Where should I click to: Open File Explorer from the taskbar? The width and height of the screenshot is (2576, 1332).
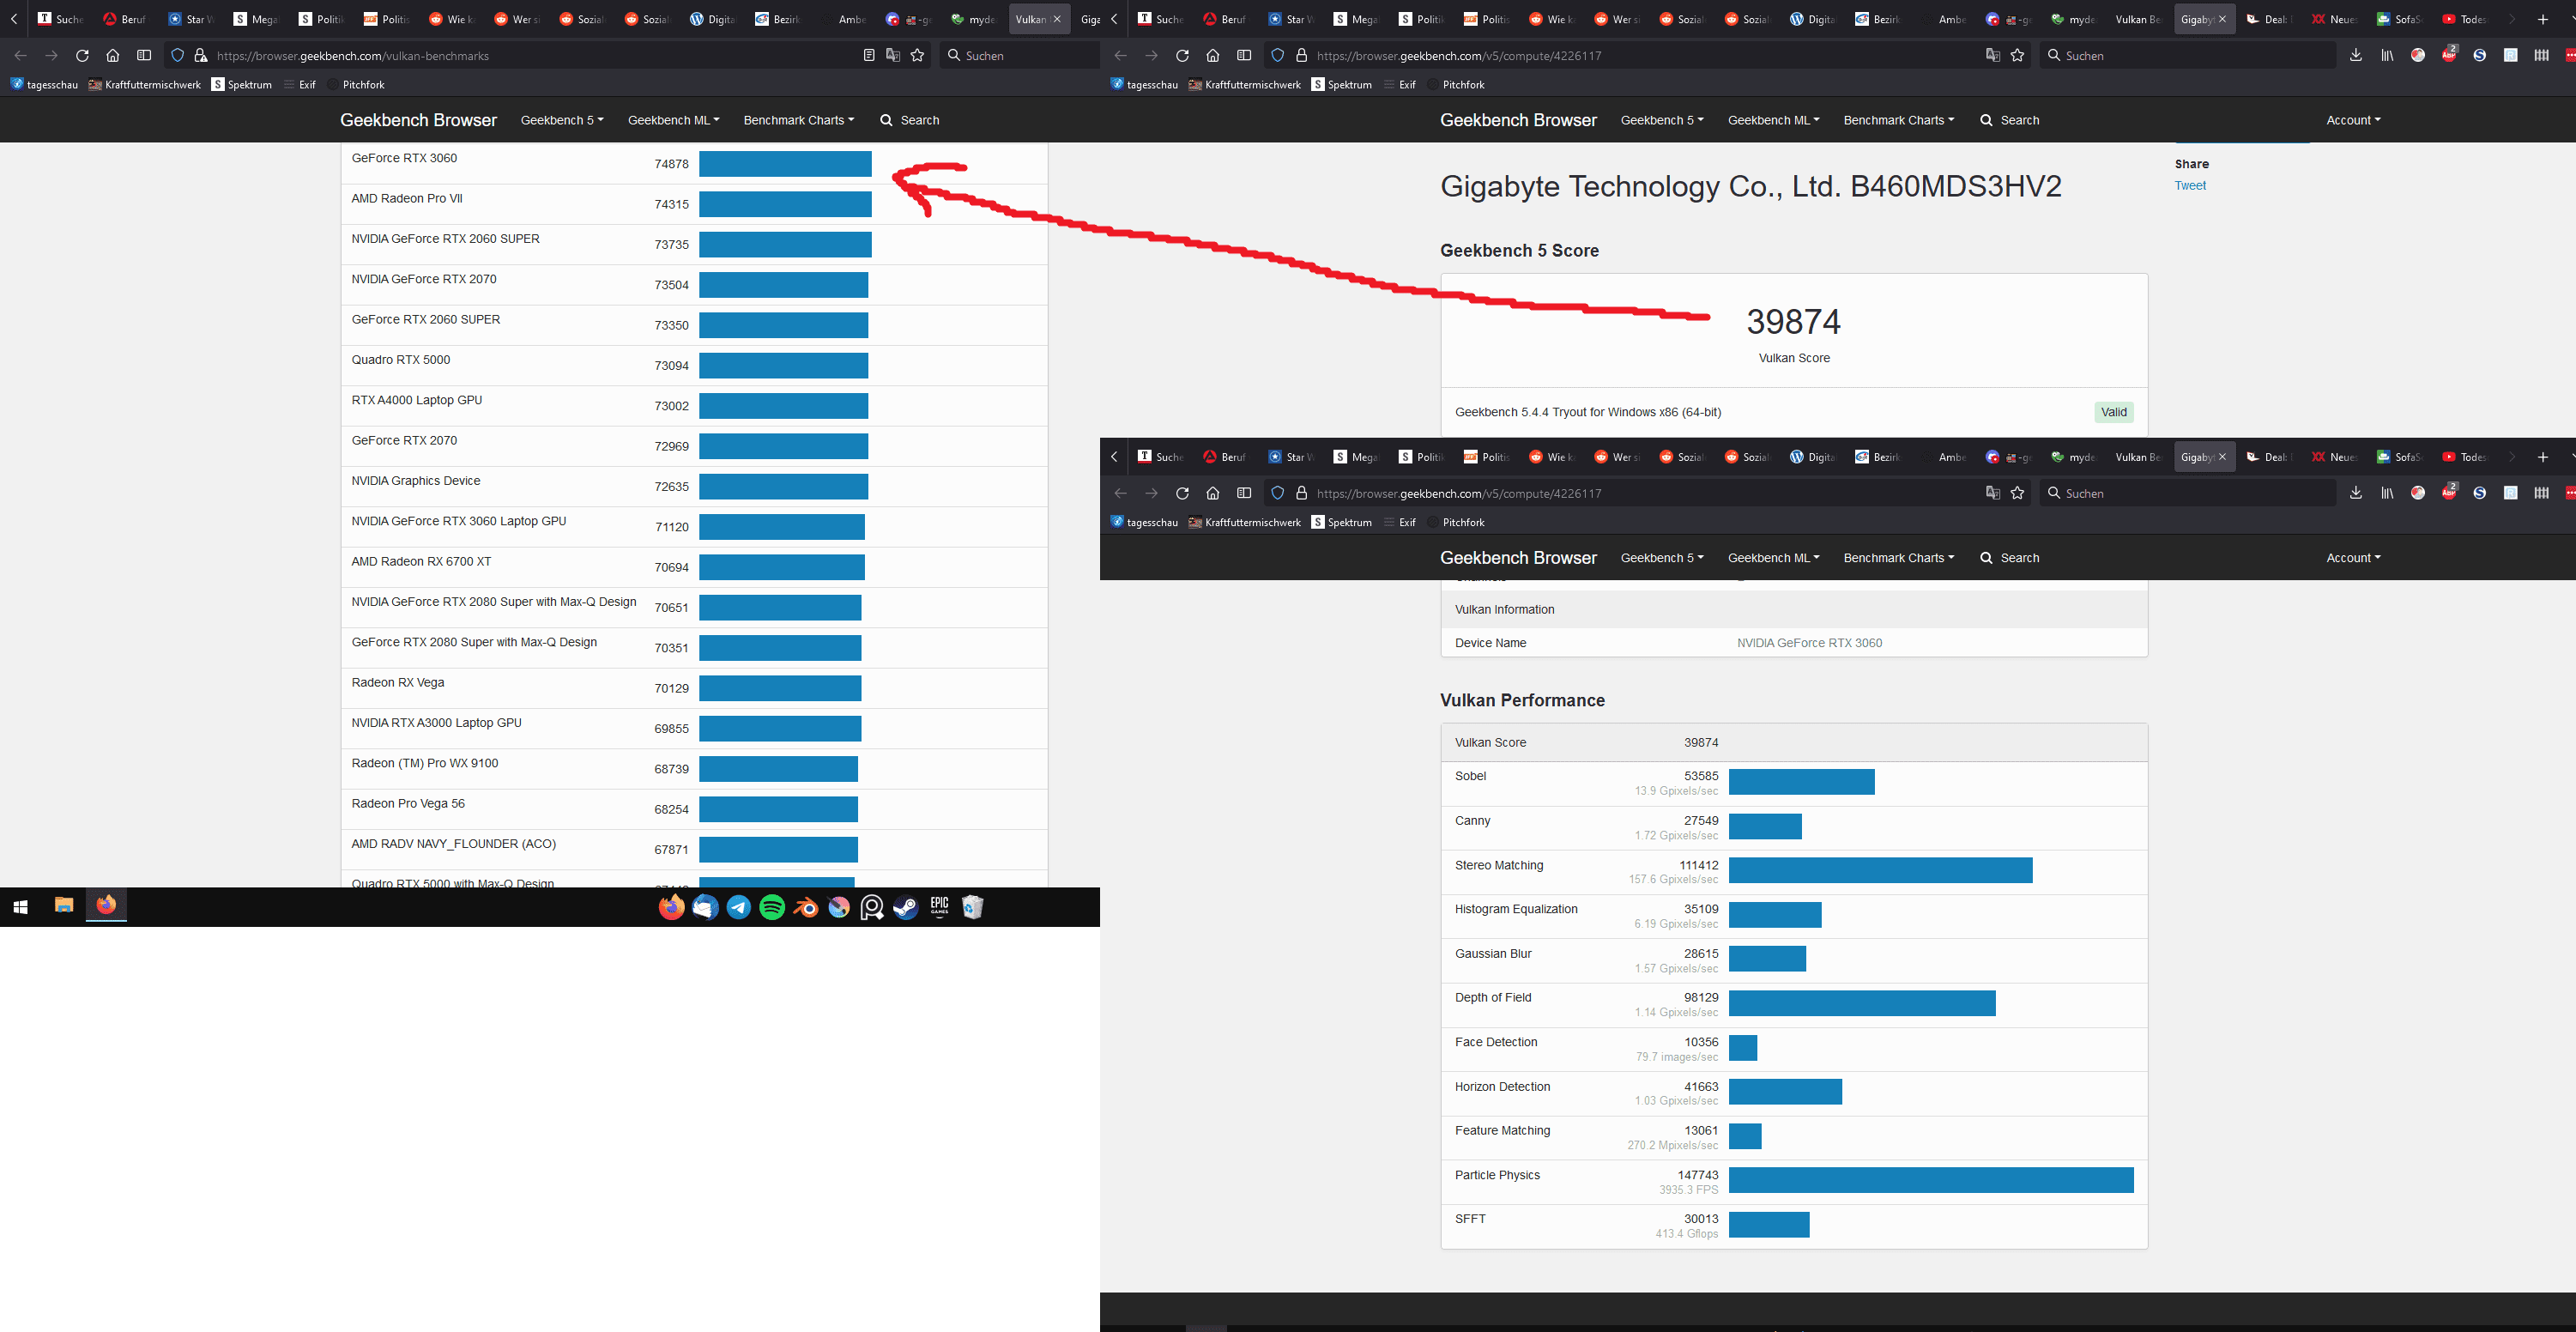[64, 905]
